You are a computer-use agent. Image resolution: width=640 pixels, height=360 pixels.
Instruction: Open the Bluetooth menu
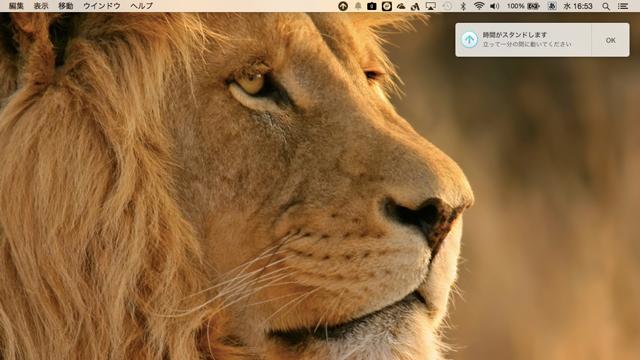coord(463,6)
